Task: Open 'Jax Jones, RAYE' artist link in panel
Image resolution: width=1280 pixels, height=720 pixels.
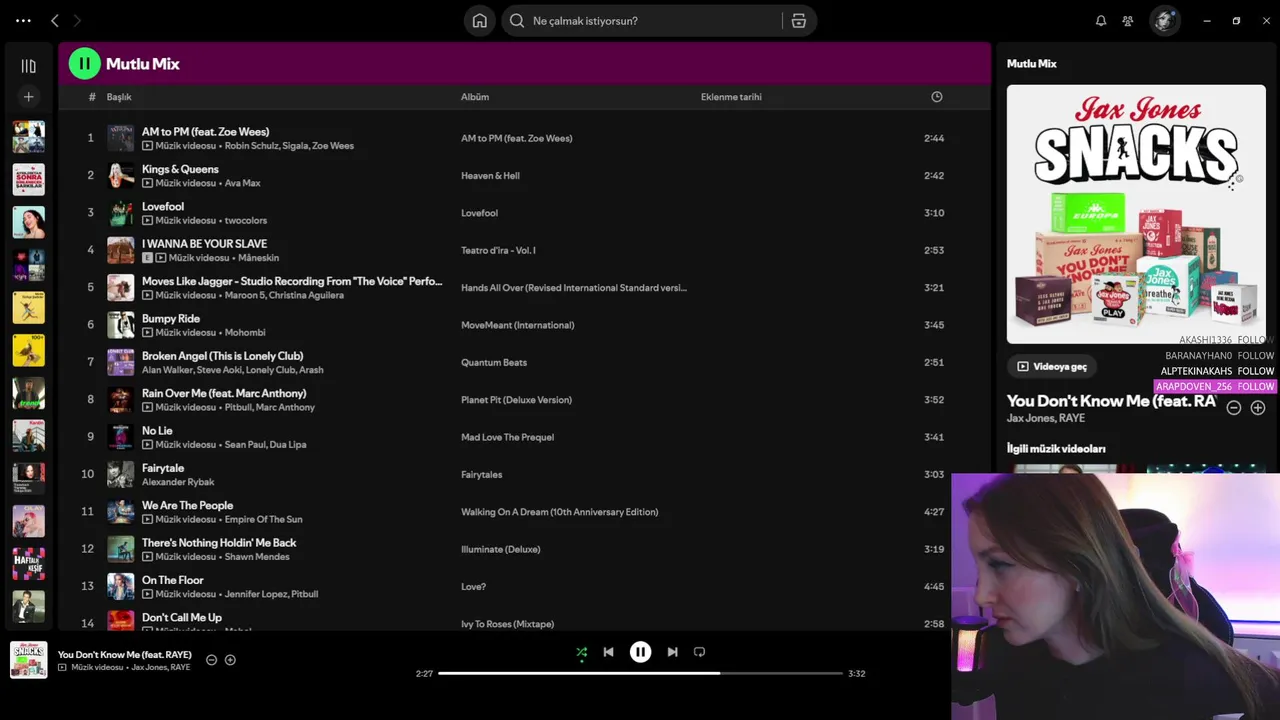Action: (1046, 418)
